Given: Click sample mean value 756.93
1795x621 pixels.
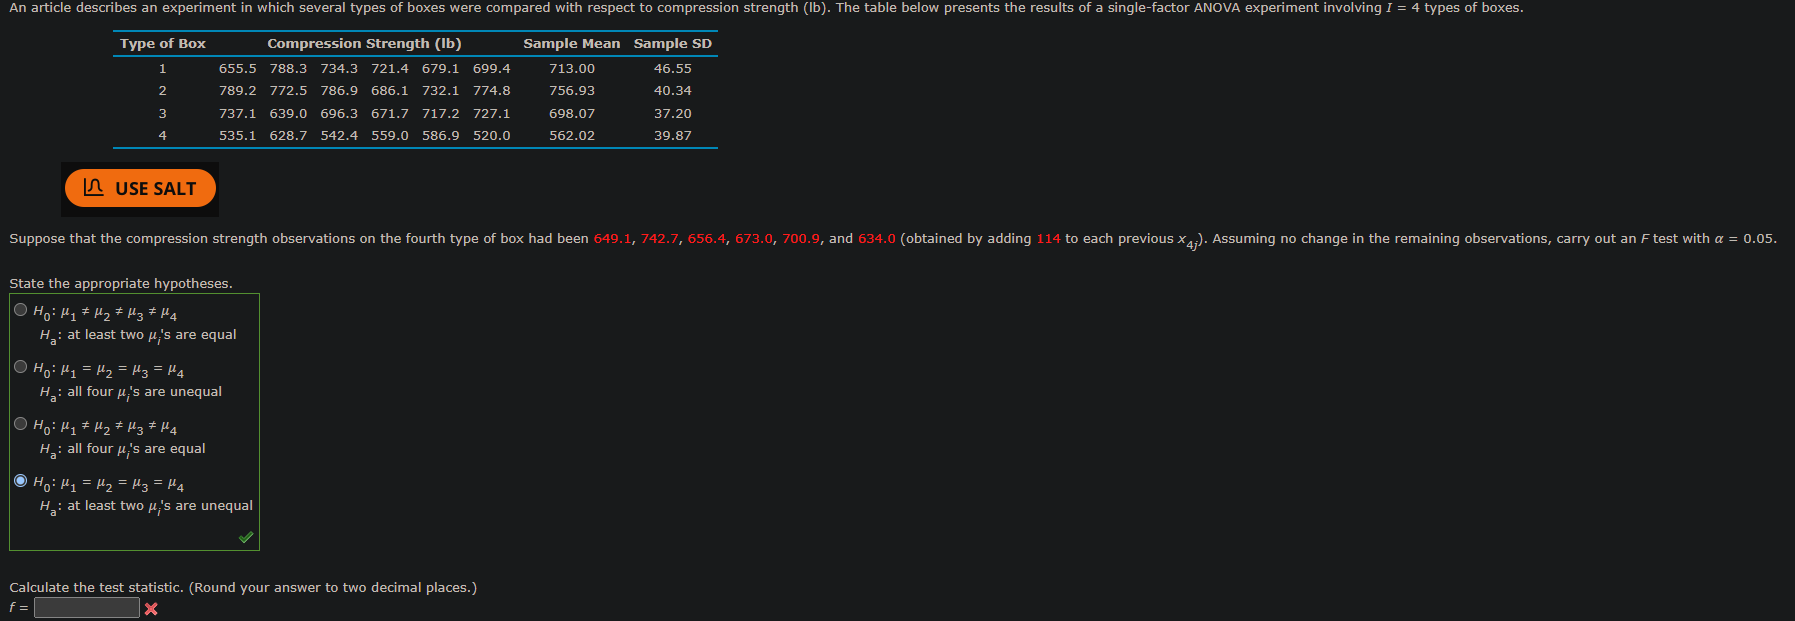Looking at the screenshot, I should [572, 91].
